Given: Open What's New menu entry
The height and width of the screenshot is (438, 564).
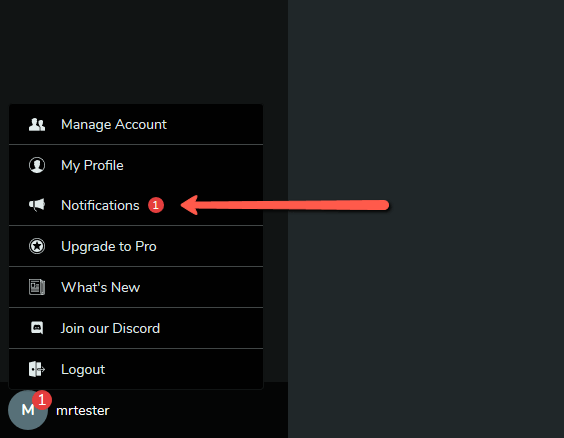Looking at the screenshot, I should click(136, 287).
